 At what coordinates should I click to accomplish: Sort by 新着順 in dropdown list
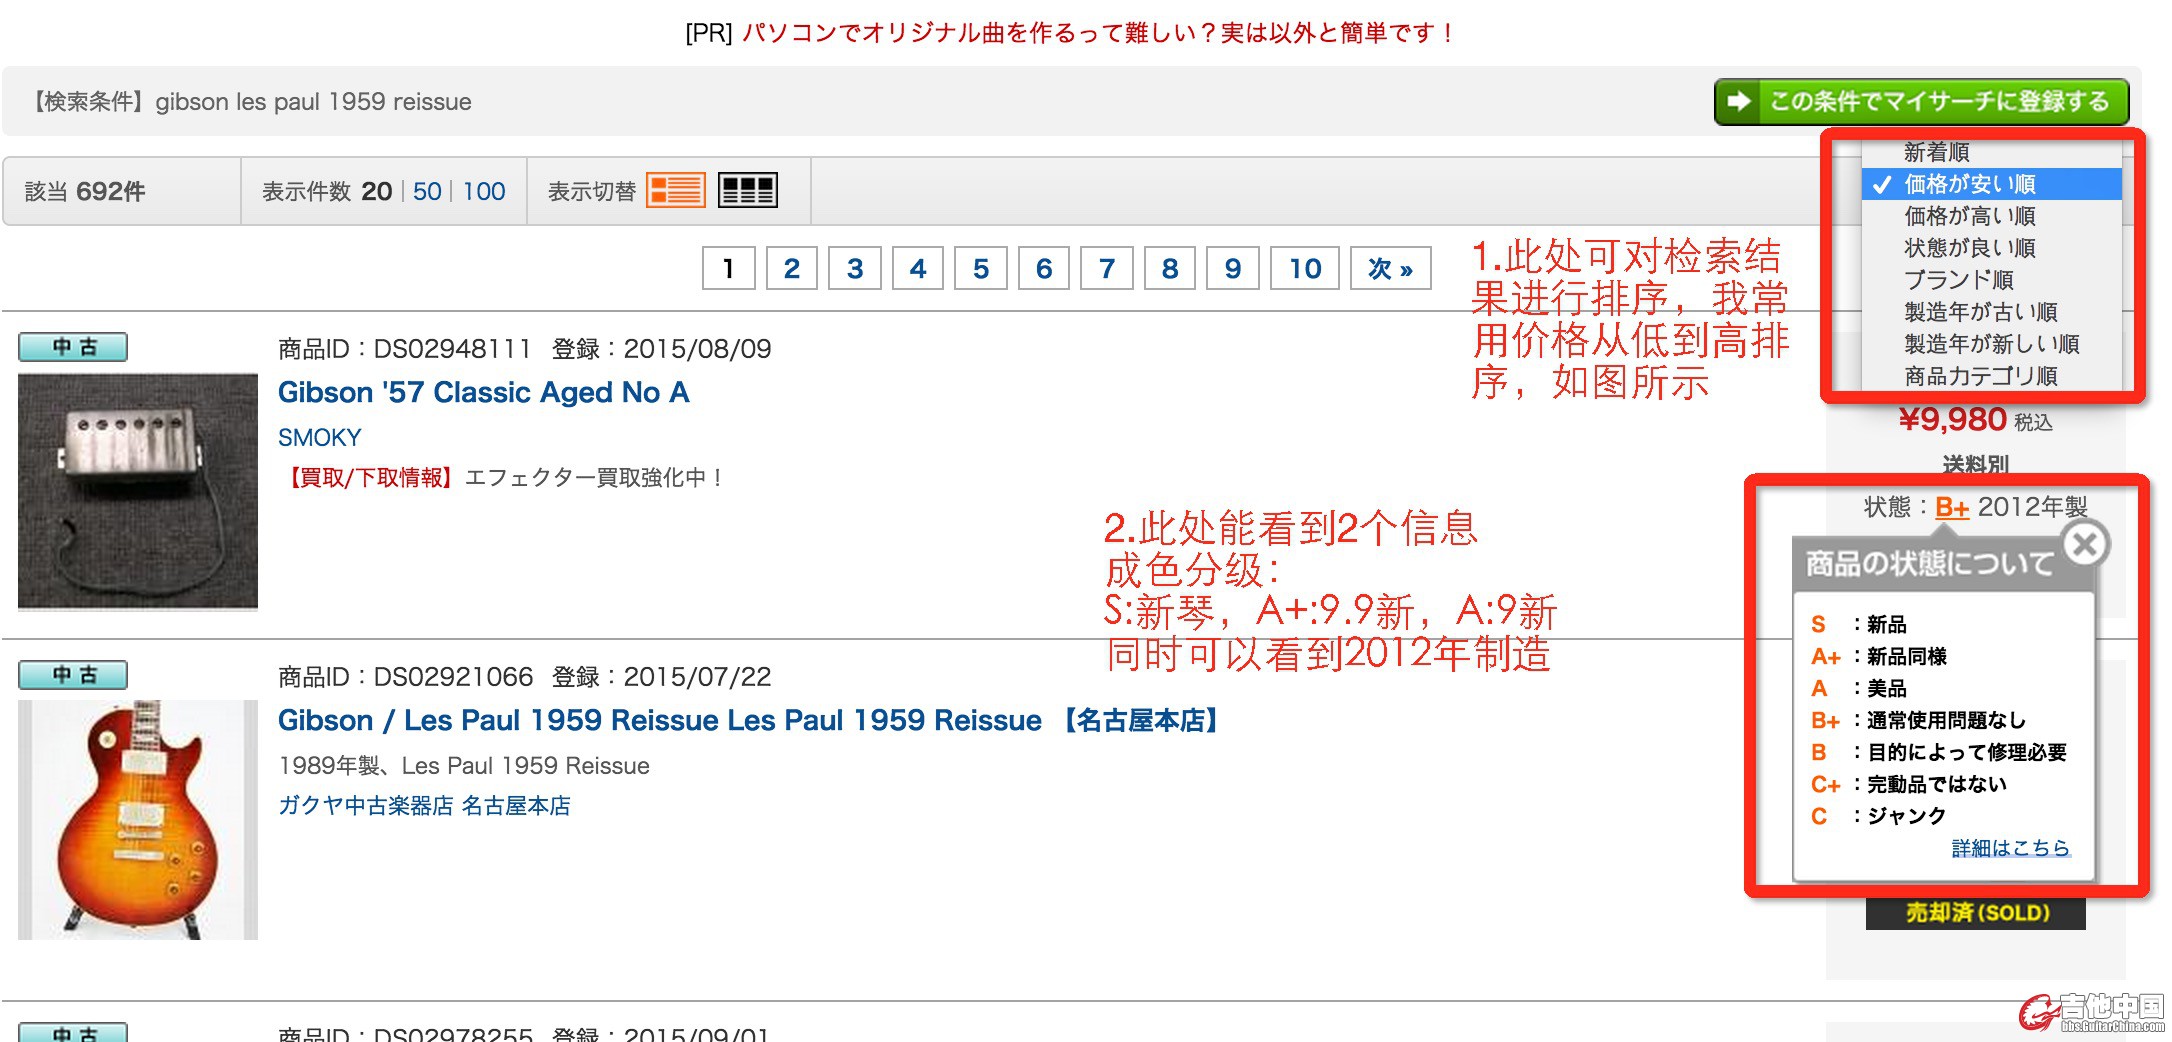(1936, 152)
